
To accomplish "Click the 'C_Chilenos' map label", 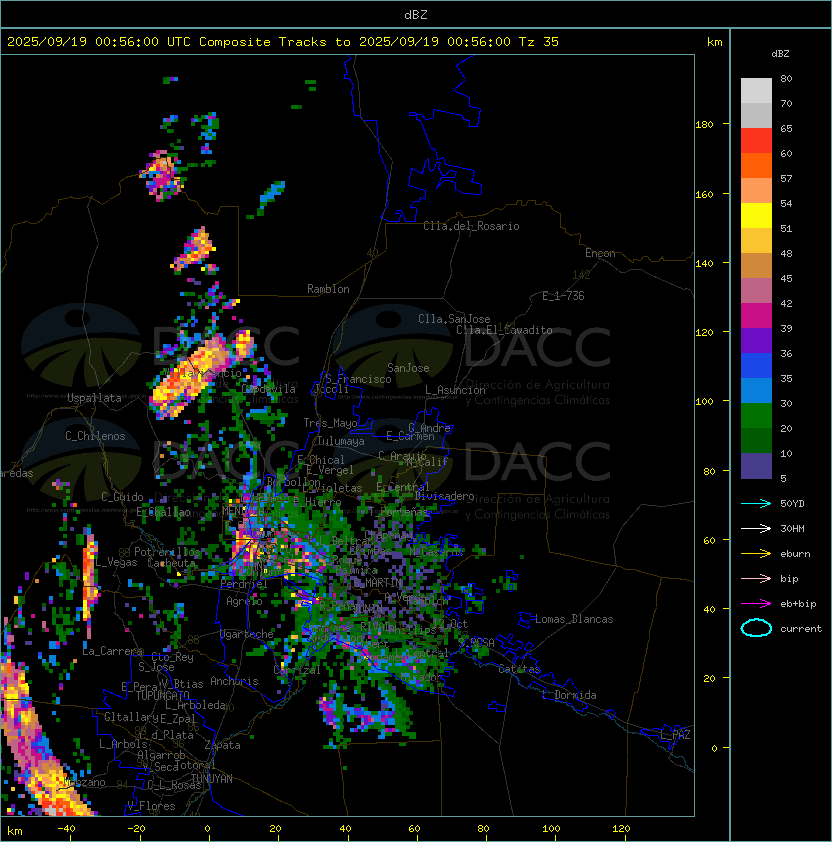I will [95, 436].
